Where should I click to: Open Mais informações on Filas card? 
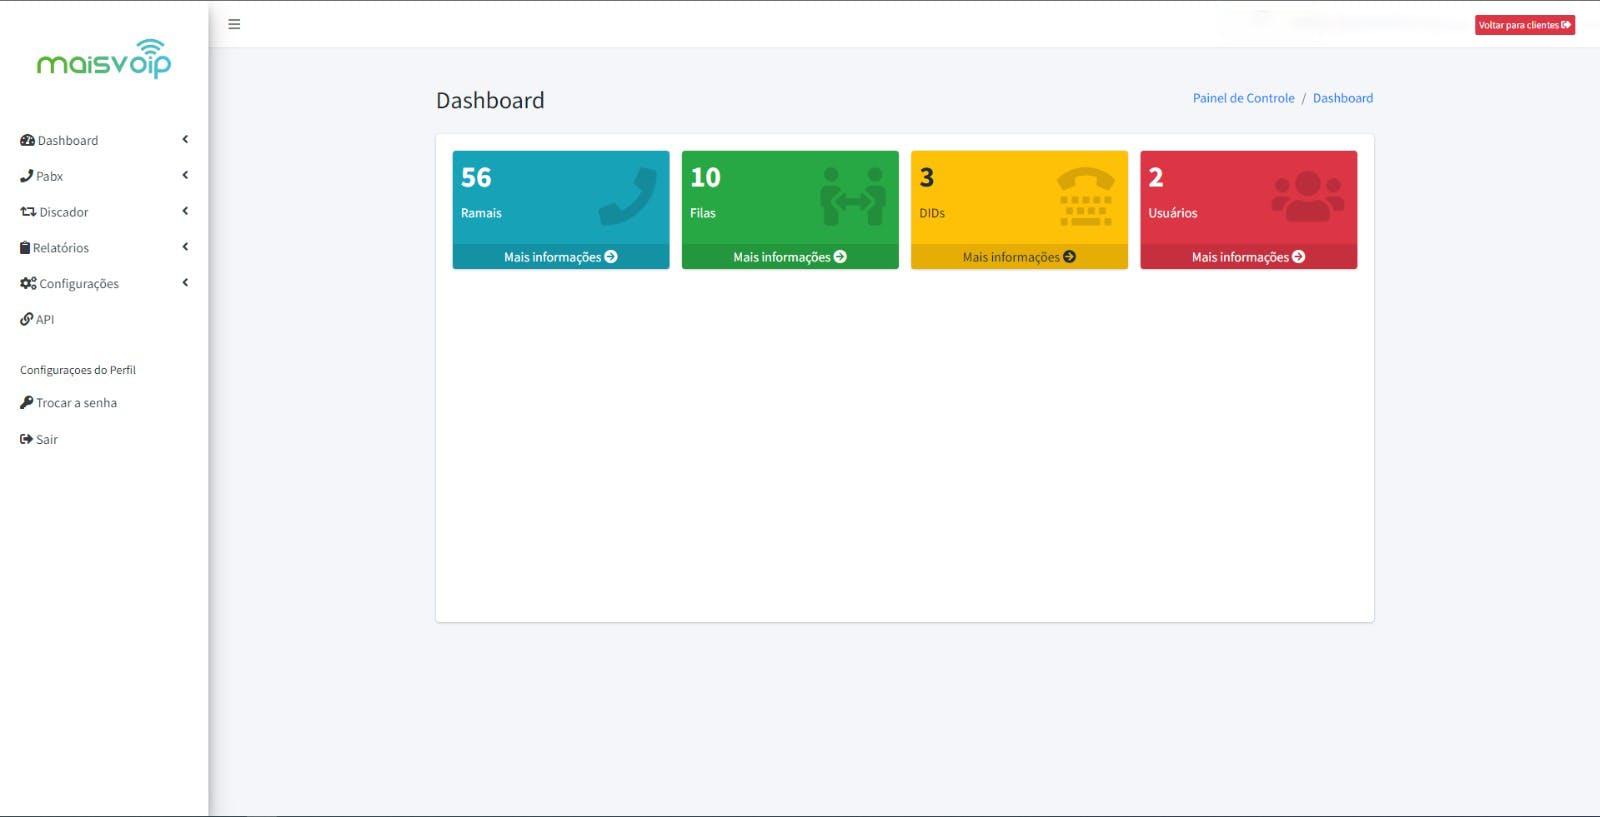[x=790, y=257]
